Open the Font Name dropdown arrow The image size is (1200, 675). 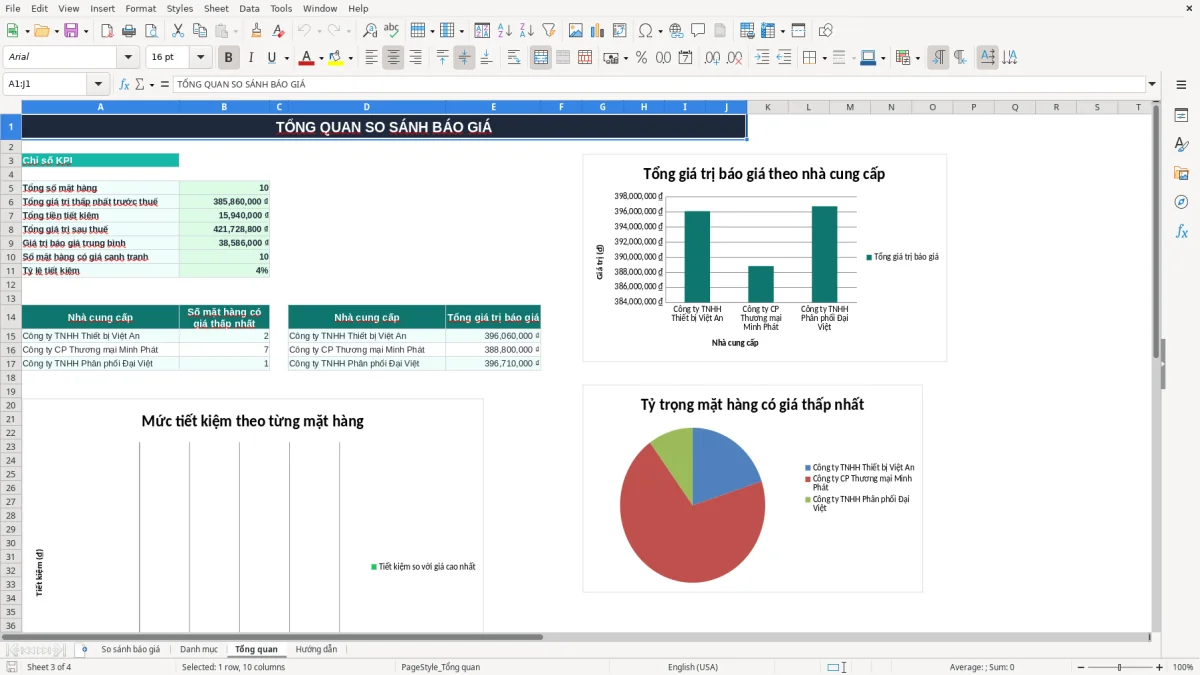(x=128, y=58)
